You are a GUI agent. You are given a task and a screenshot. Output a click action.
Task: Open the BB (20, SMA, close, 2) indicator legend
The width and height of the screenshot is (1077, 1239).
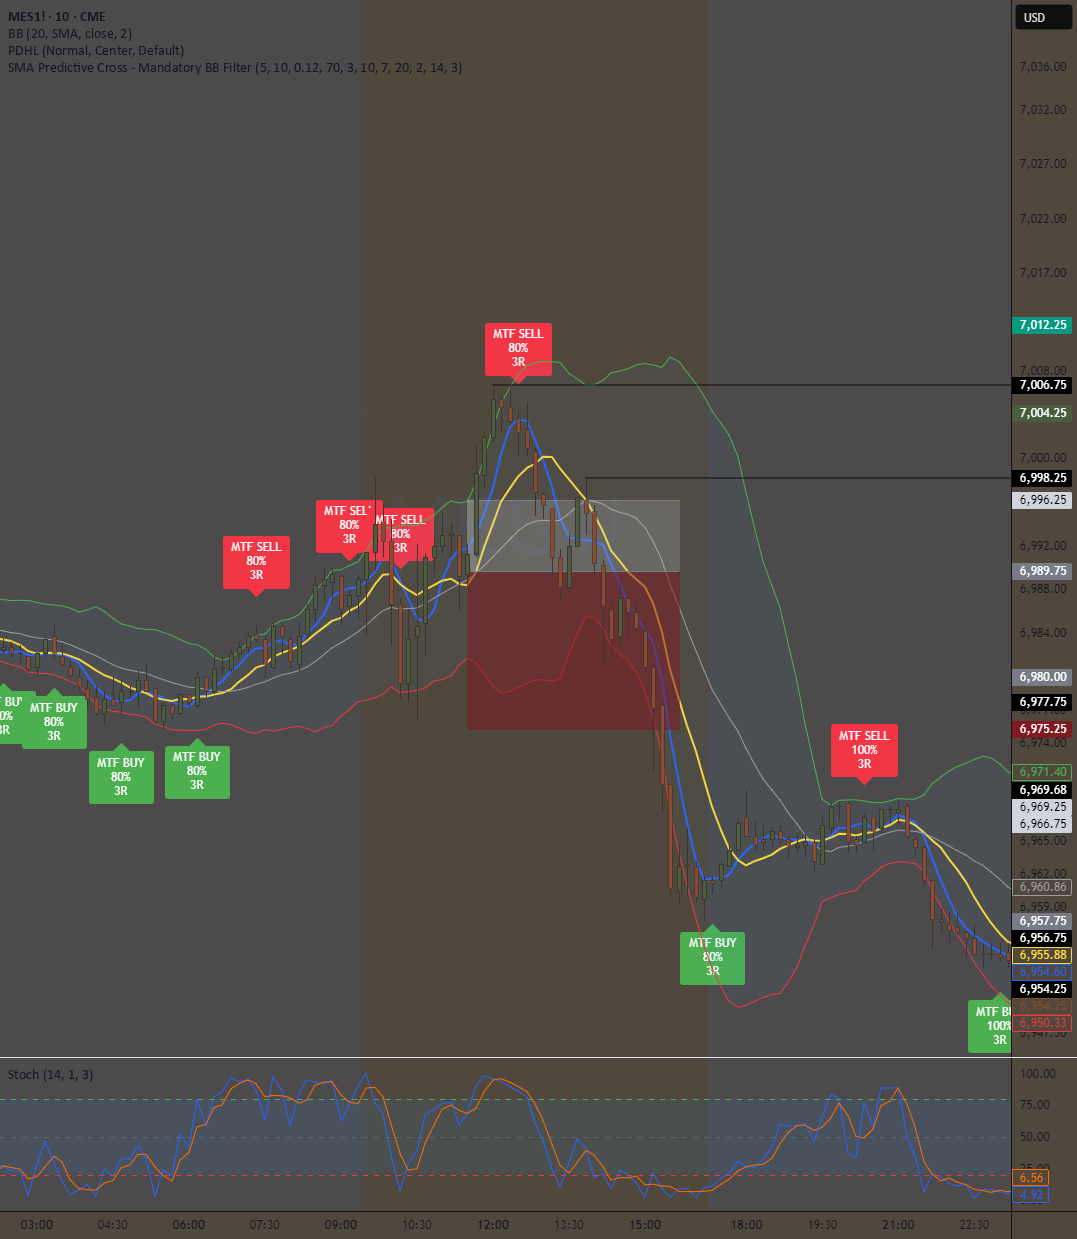click(70, 34)
